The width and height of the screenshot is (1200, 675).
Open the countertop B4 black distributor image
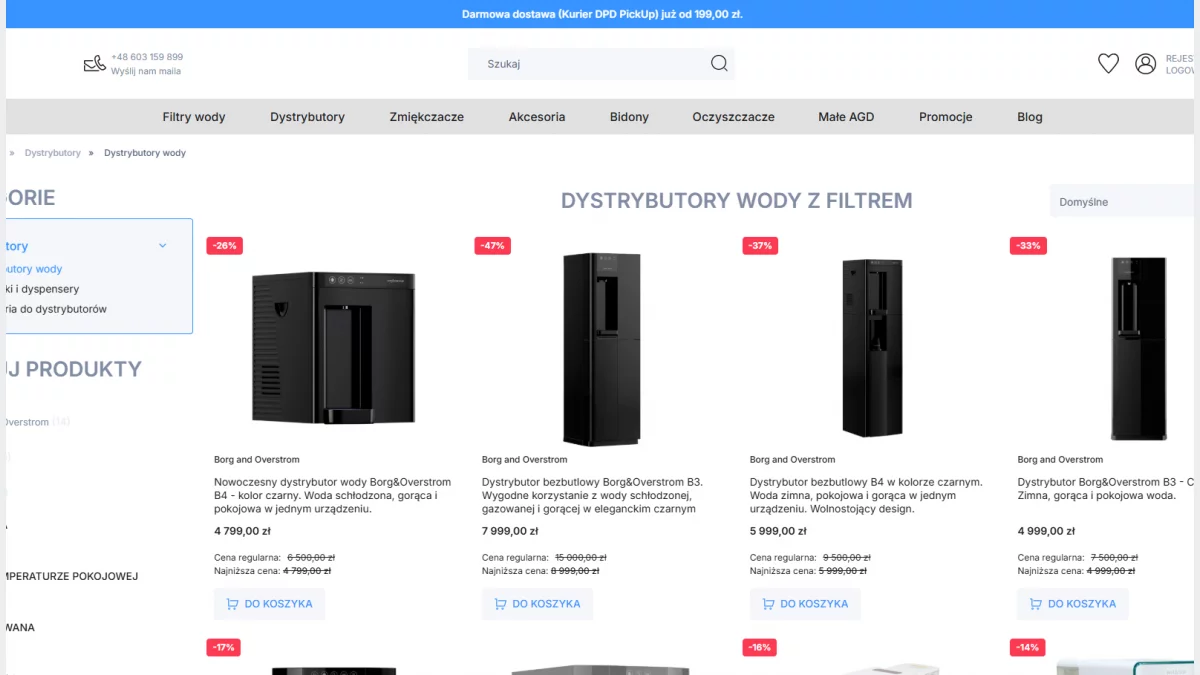click(x=333, y=348)
